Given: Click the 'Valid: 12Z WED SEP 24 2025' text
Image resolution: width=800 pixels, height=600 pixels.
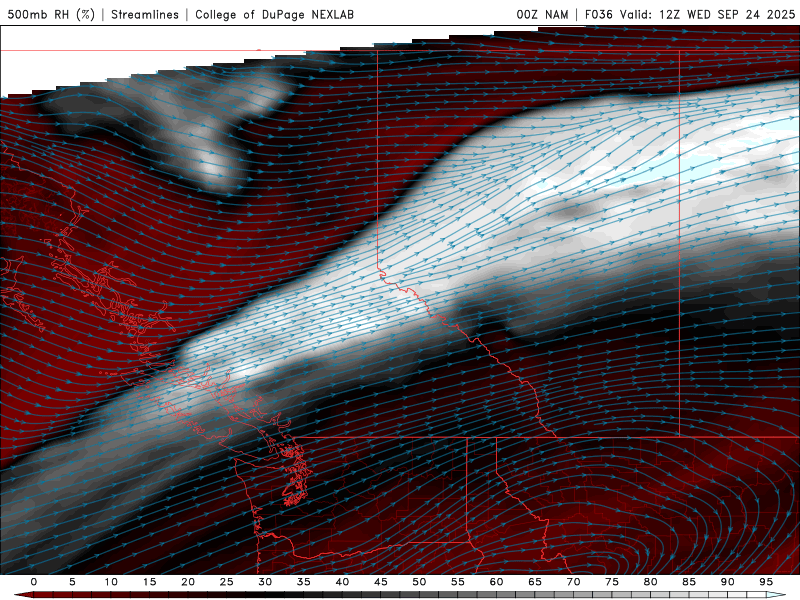Looking at the screenshot, I should pyautogui.click(x=708, y=14).
